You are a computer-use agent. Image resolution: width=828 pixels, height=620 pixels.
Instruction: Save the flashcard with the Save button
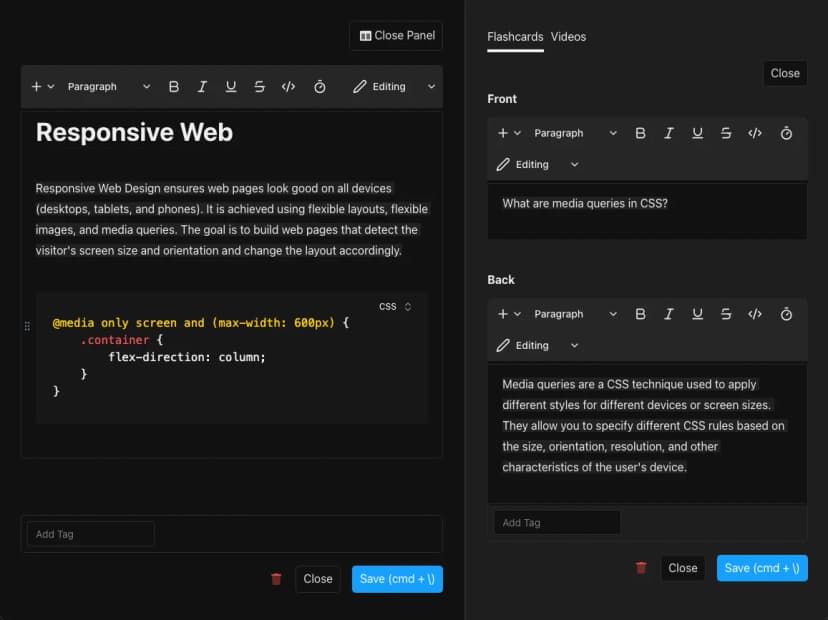click(762, 568)
